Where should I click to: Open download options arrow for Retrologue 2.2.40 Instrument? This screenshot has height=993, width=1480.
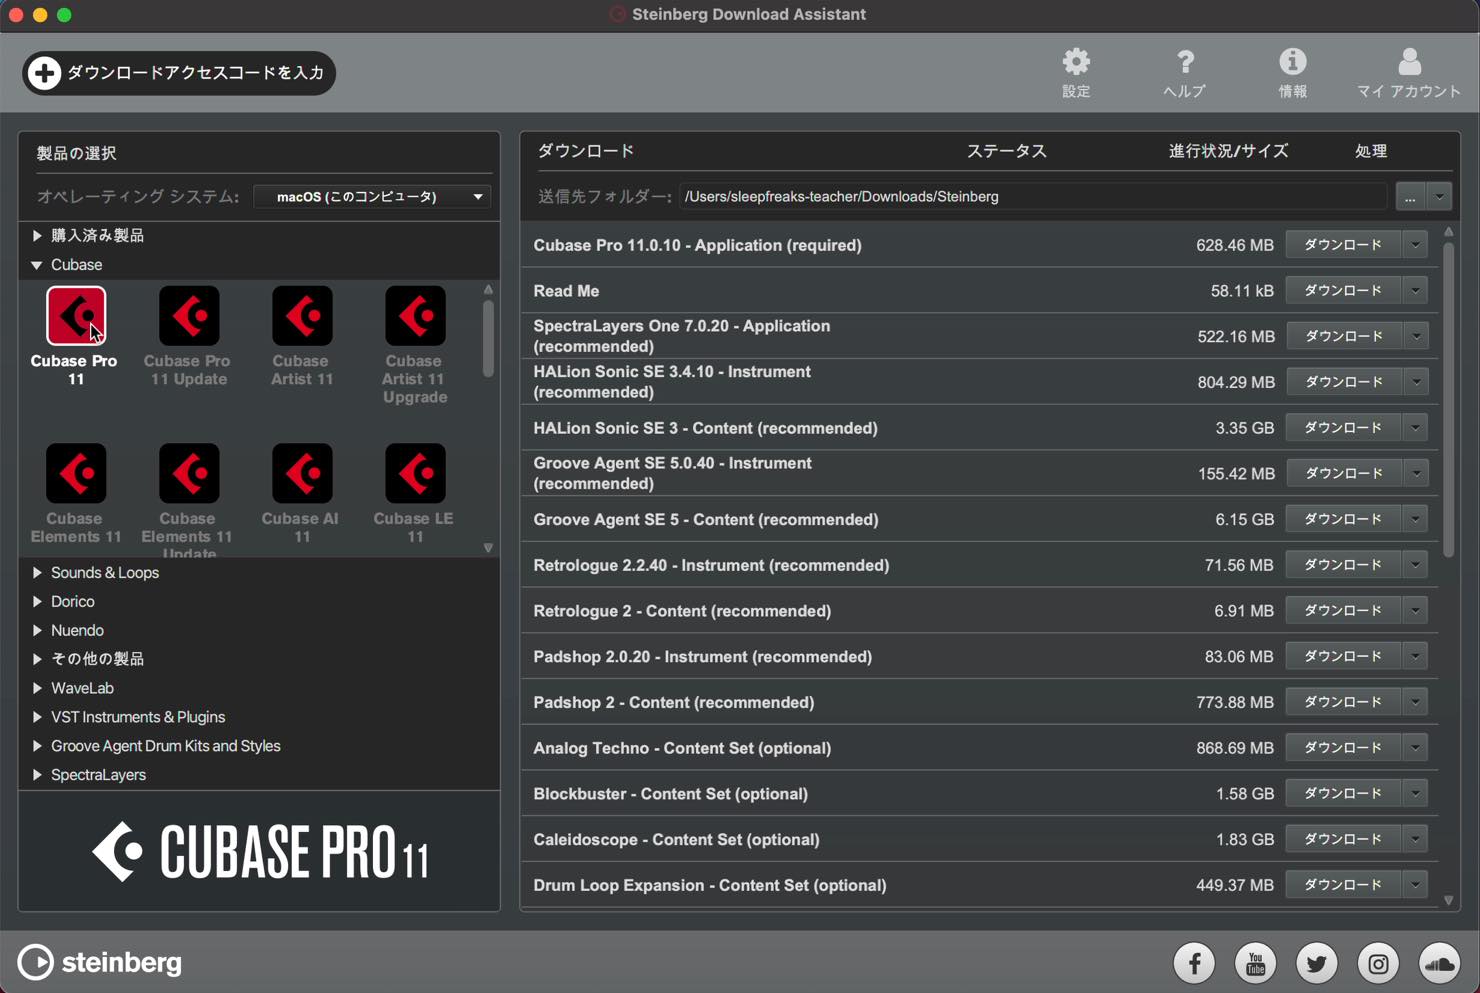point(1415,565)
